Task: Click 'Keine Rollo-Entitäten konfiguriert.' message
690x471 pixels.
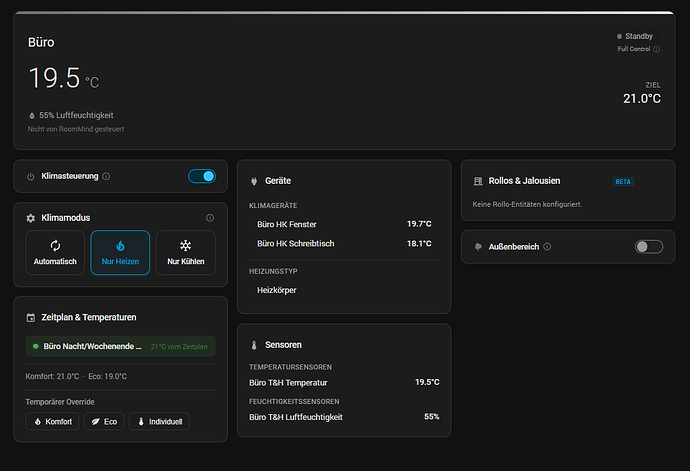Action: (527, 204)
